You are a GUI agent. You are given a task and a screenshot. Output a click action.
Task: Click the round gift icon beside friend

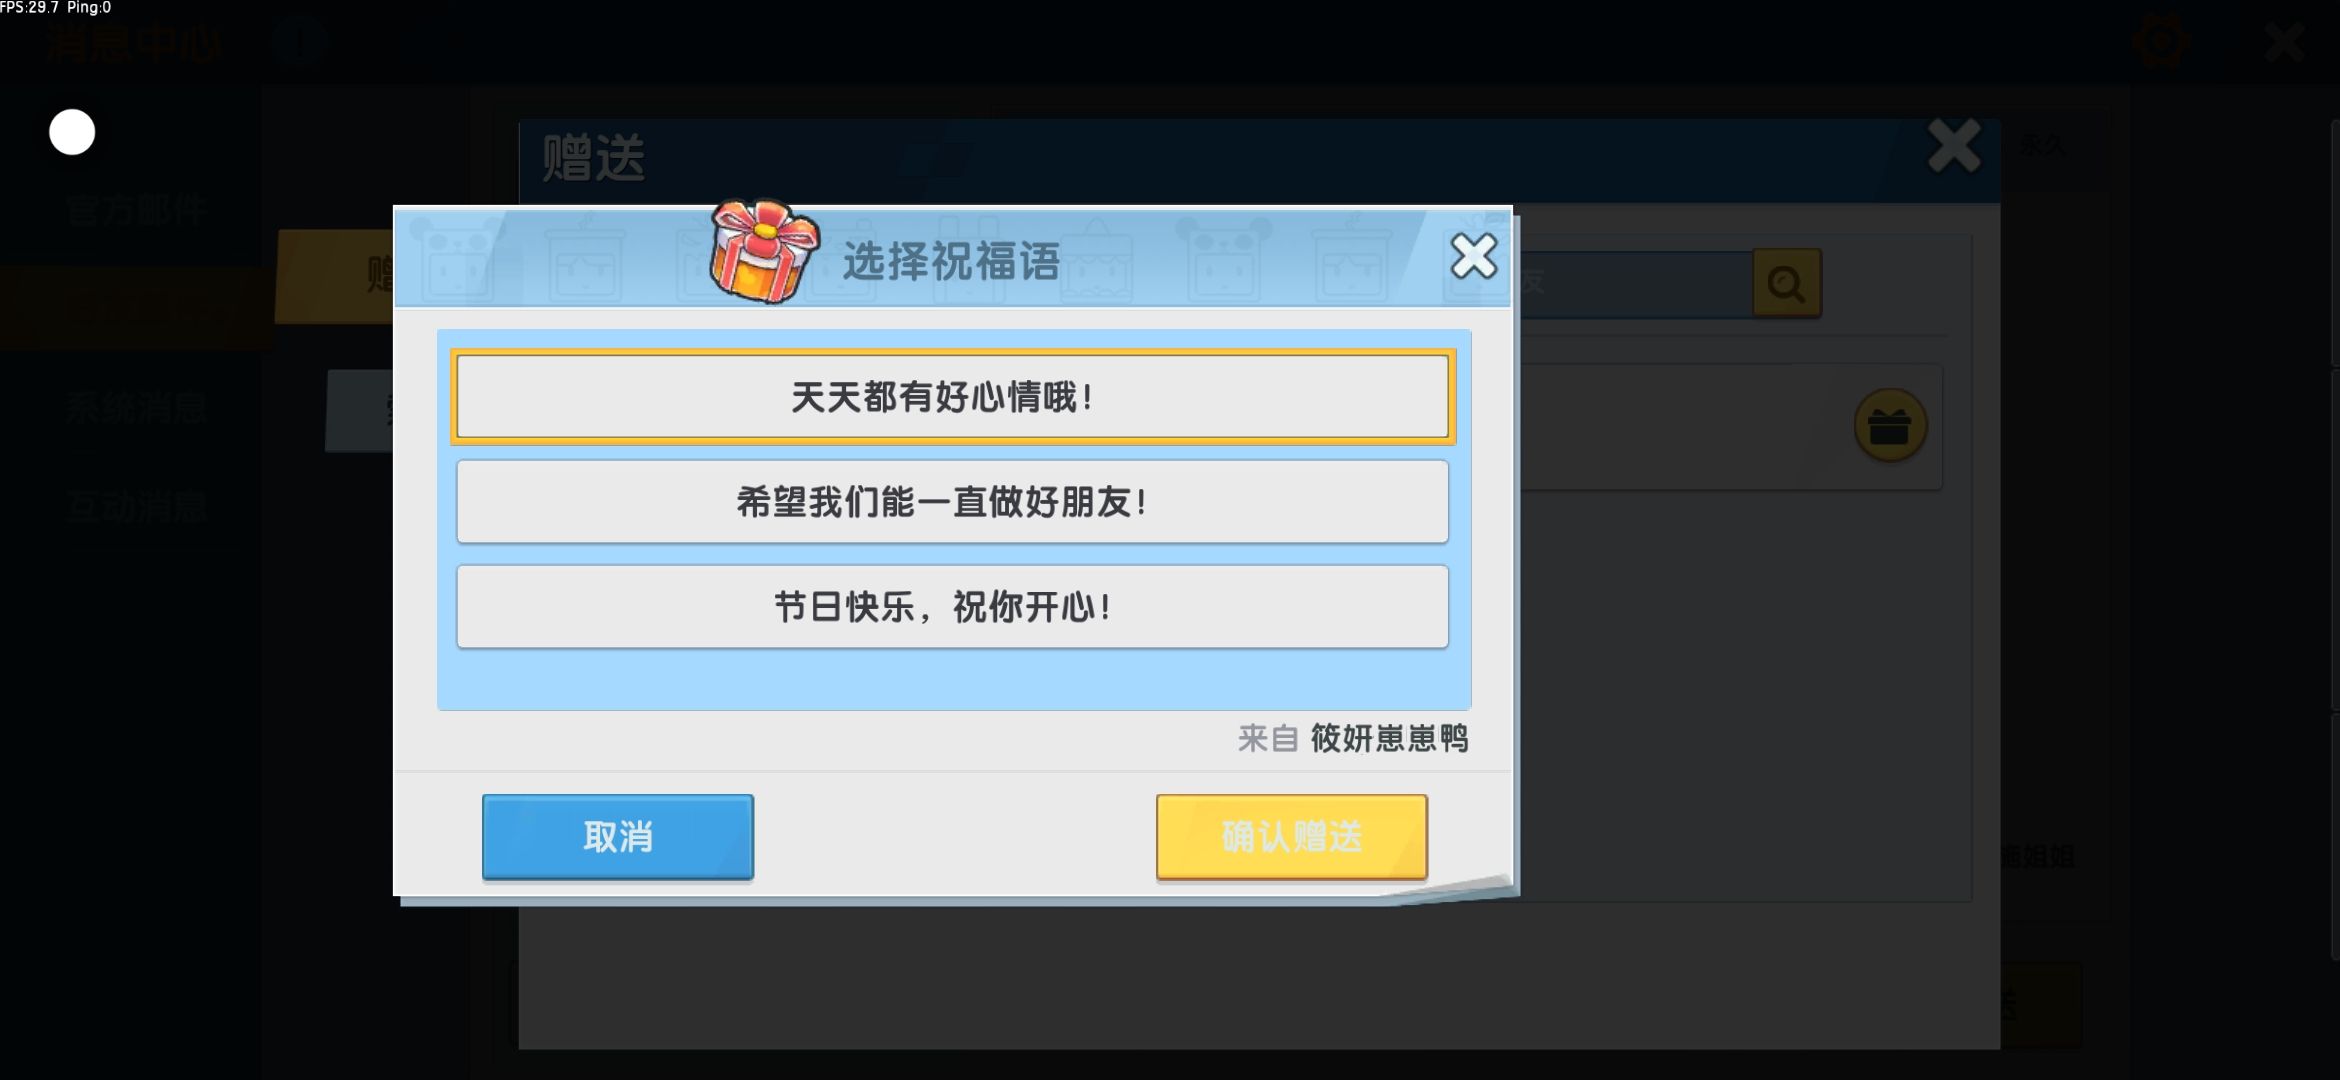click(1890, 426)
